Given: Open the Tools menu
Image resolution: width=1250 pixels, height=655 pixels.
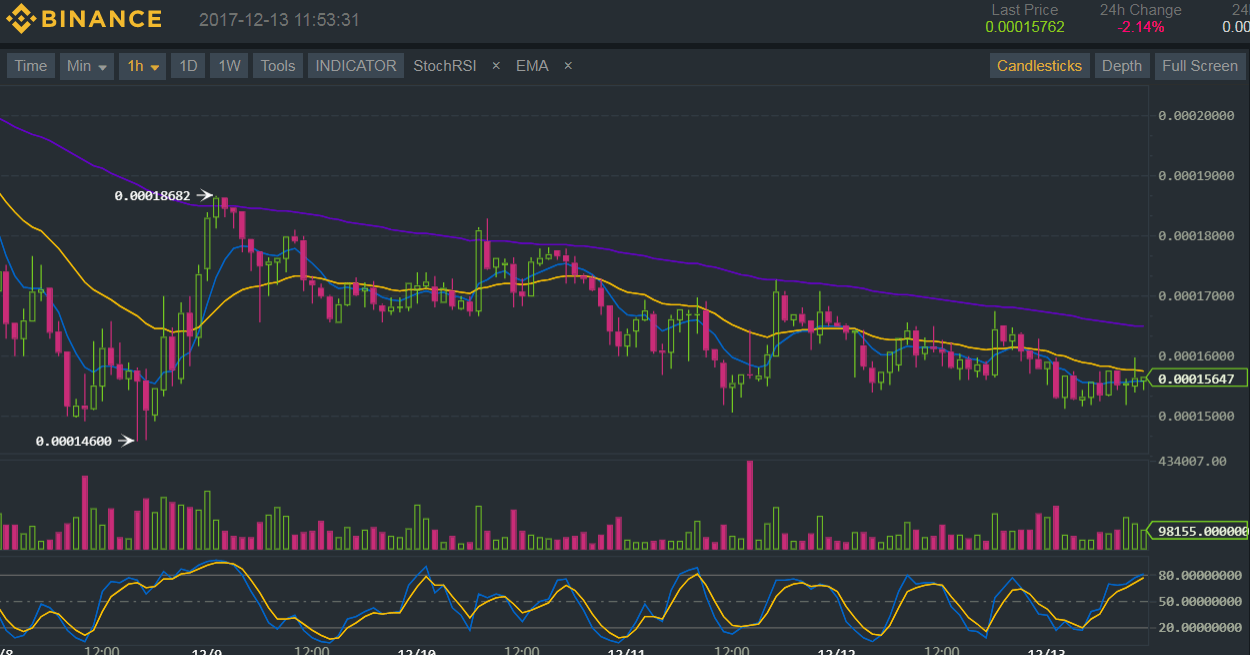Looking at the screenshot, I should (278, 66).
